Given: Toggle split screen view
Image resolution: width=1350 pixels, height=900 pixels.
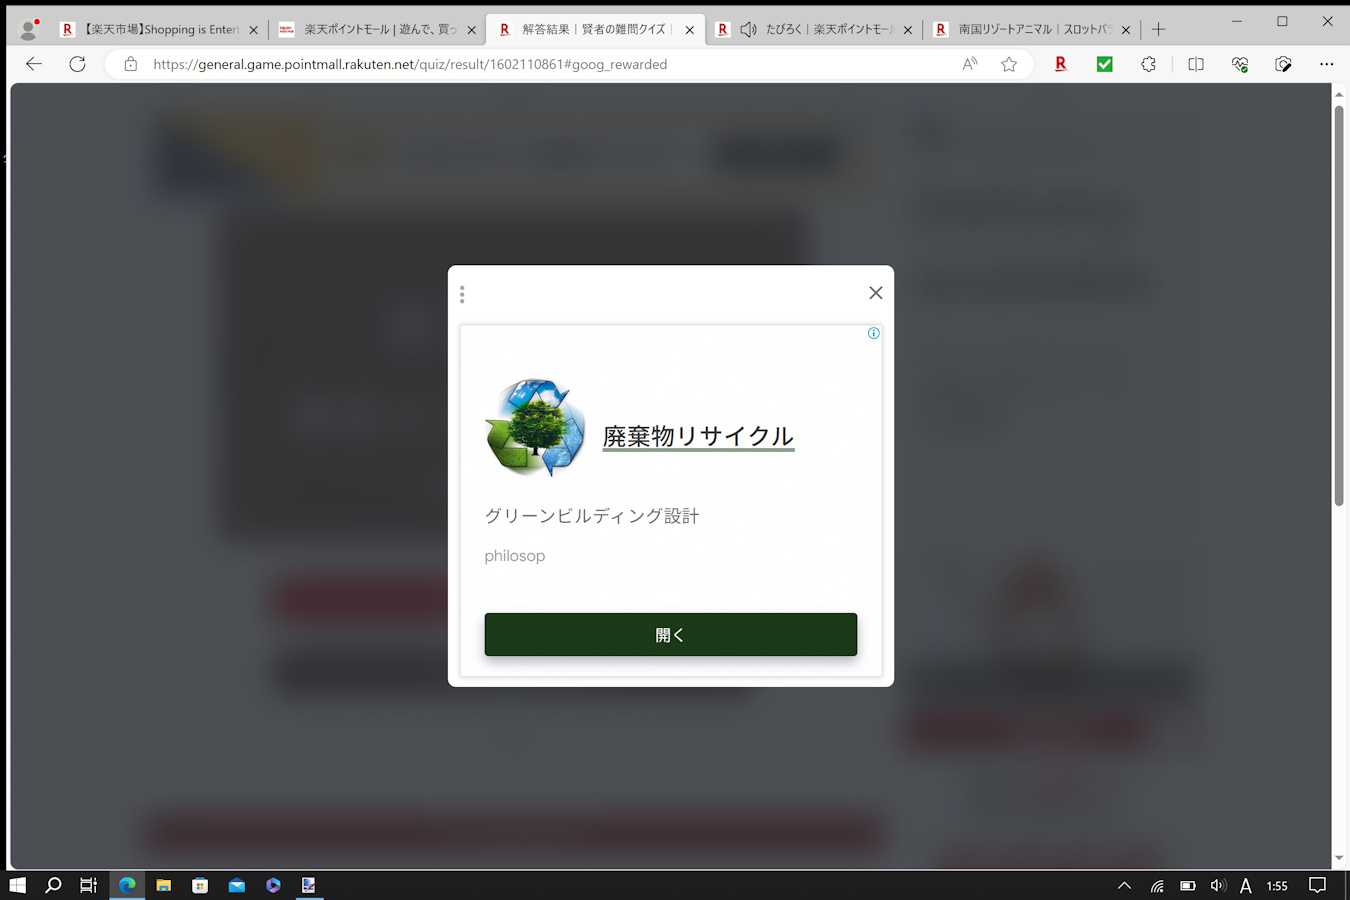Looking at the screenshot, I should pyautogui.click(x=1196, y=64).
